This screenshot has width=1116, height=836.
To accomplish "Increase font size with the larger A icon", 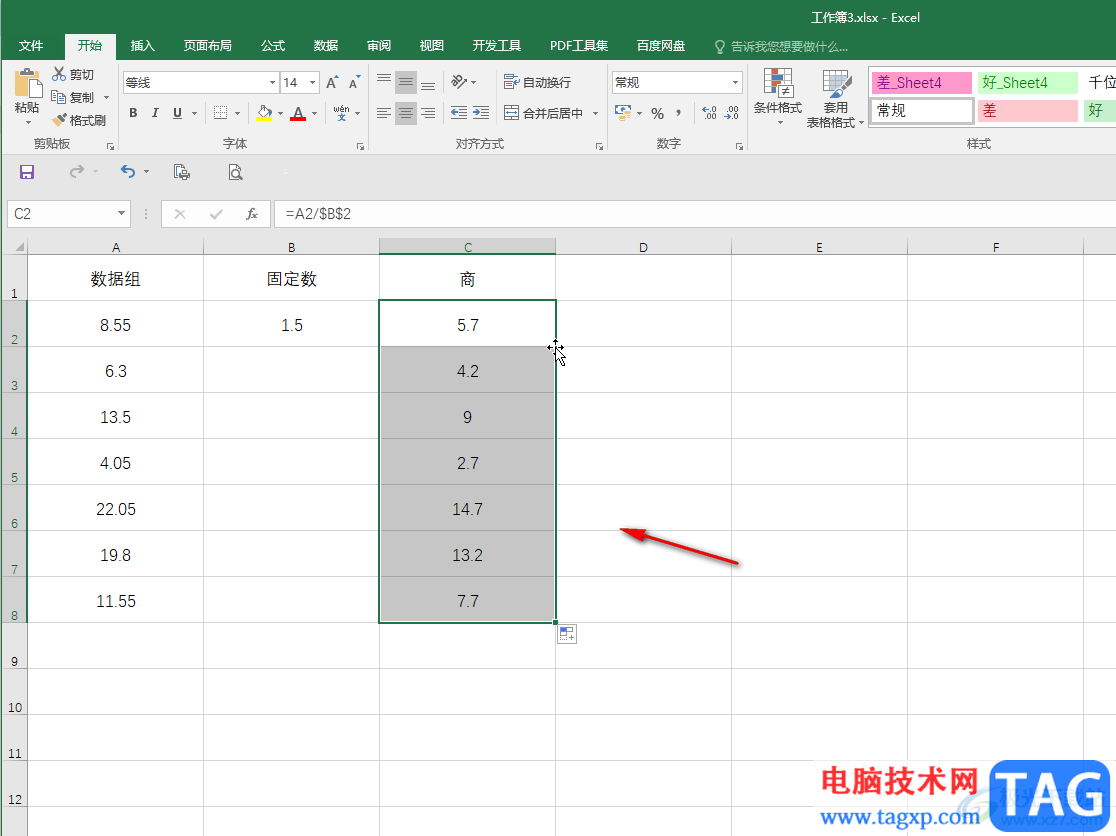I will [332, 83].
